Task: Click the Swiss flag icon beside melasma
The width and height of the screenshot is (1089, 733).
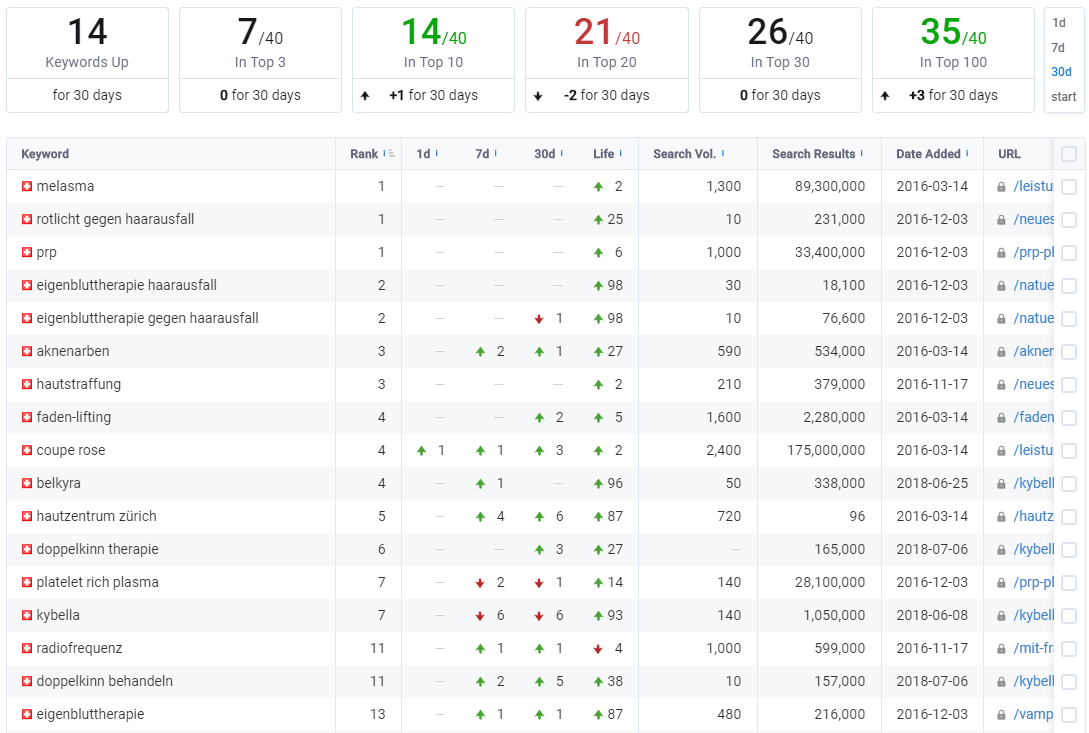Action: click(x=27, y=186)
